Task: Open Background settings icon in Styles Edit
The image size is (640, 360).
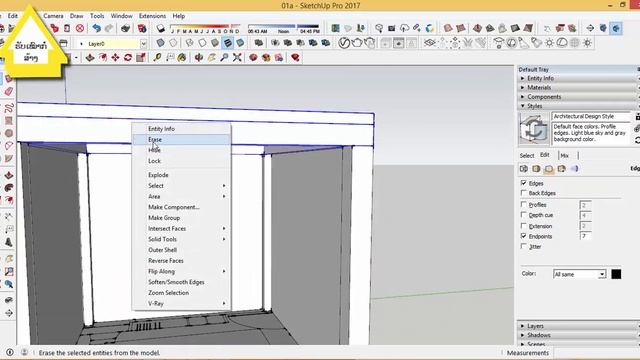Action: 549,169
